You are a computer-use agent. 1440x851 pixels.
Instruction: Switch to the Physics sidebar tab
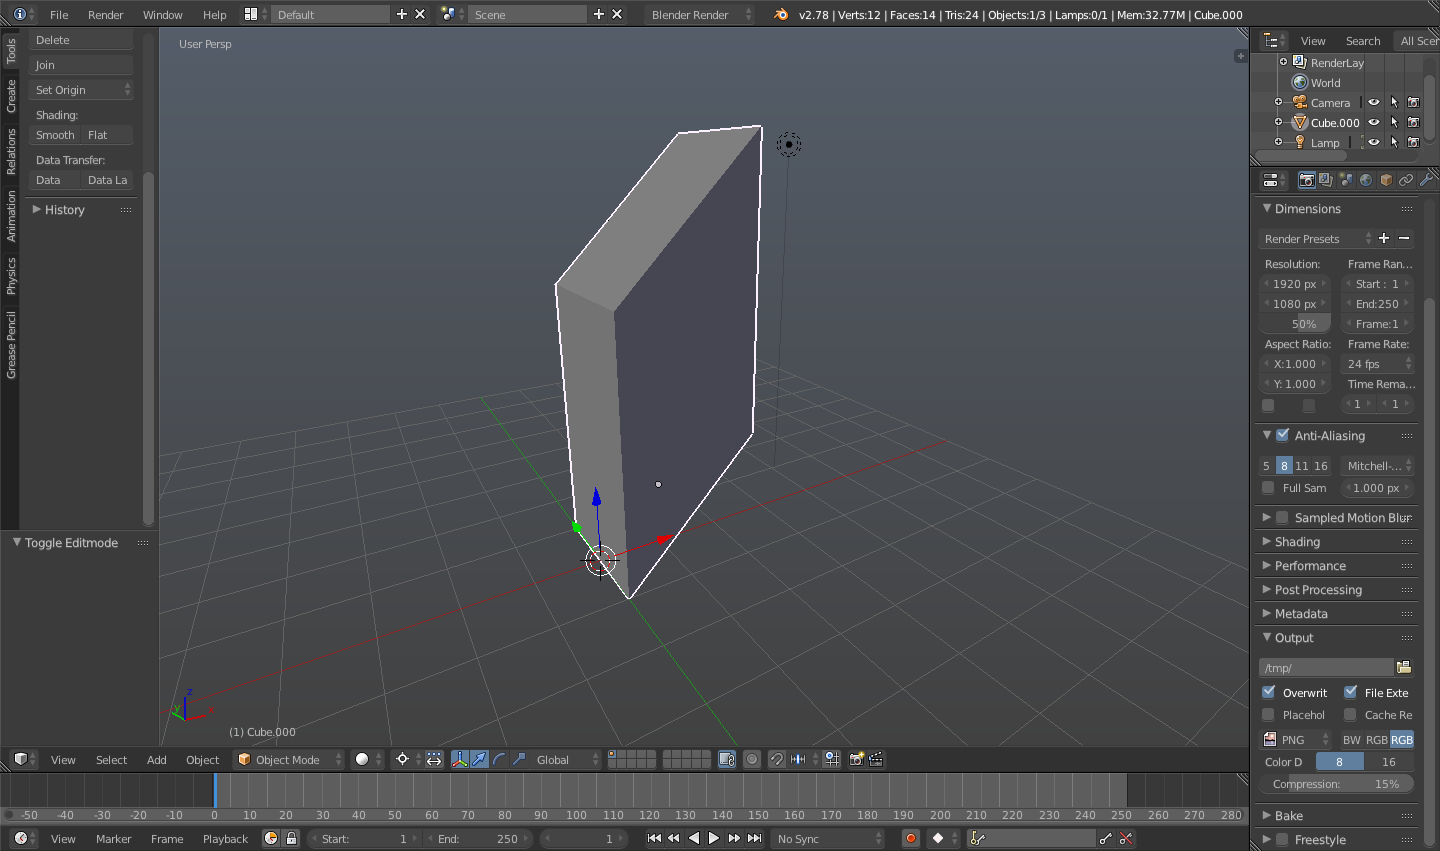coord(11,276)
